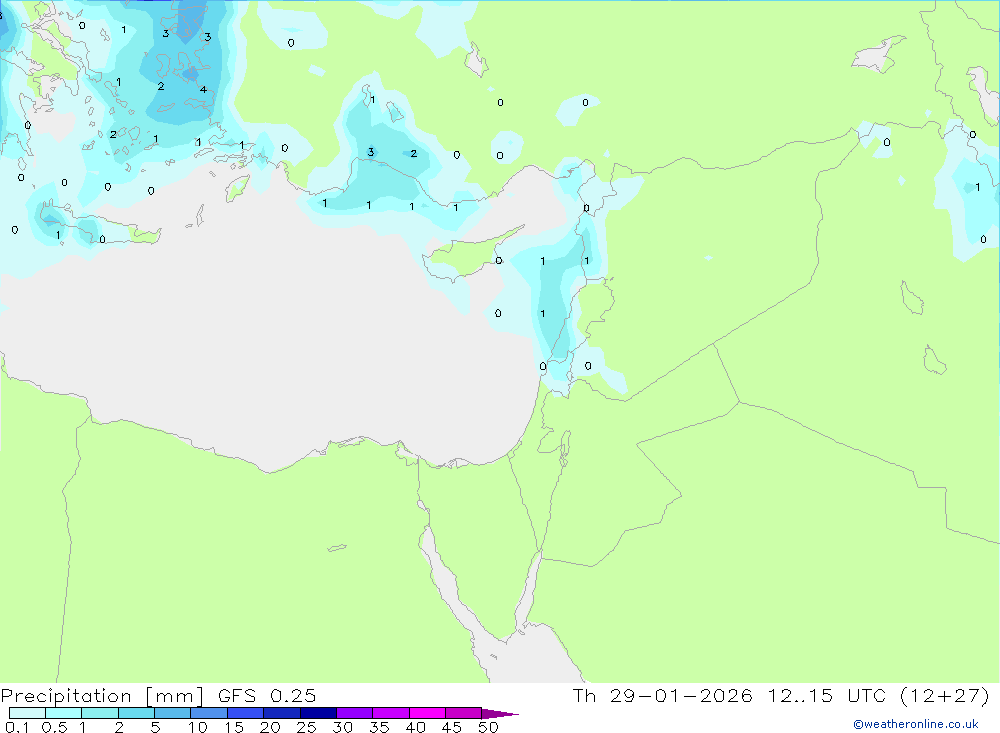Click the legend label "35"

[x=379, y=727]
